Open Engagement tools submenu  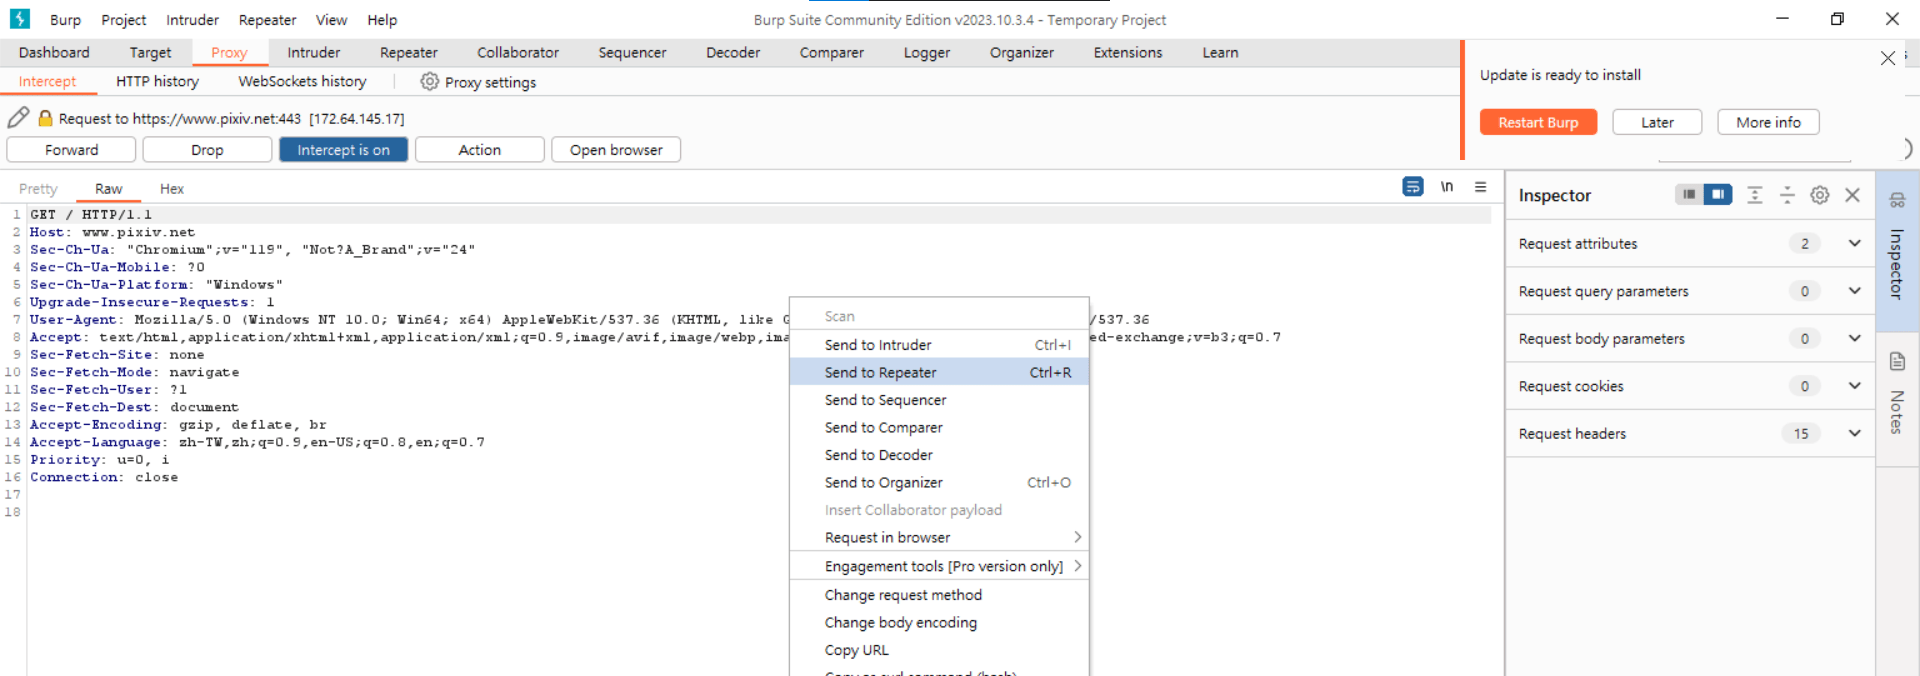[939, 566]
